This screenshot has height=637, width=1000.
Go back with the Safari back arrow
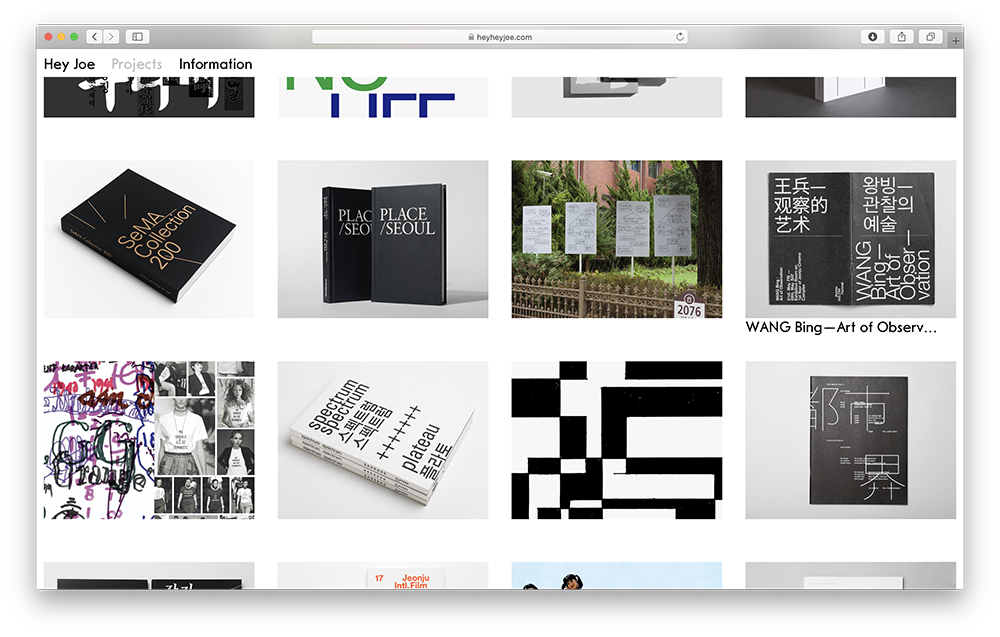coord(94,37)
